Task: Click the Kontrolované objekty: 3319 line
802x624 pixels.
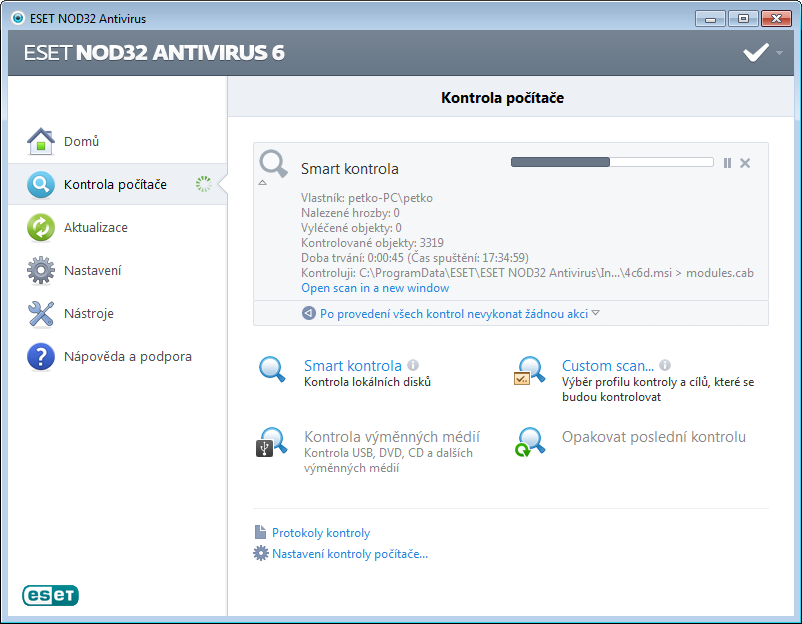Action: coord(372,242)
